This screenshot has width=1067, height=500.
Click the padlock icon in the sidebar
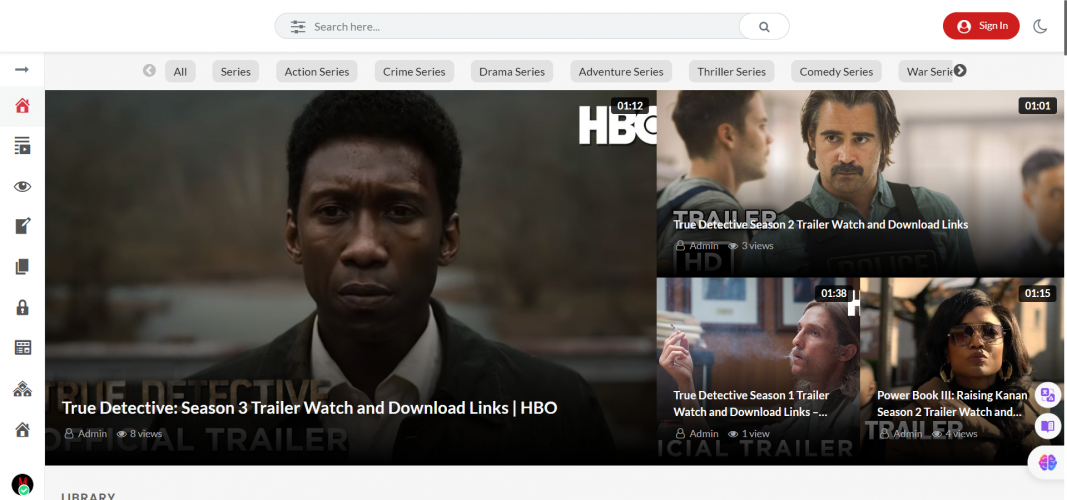pos(22,307)
